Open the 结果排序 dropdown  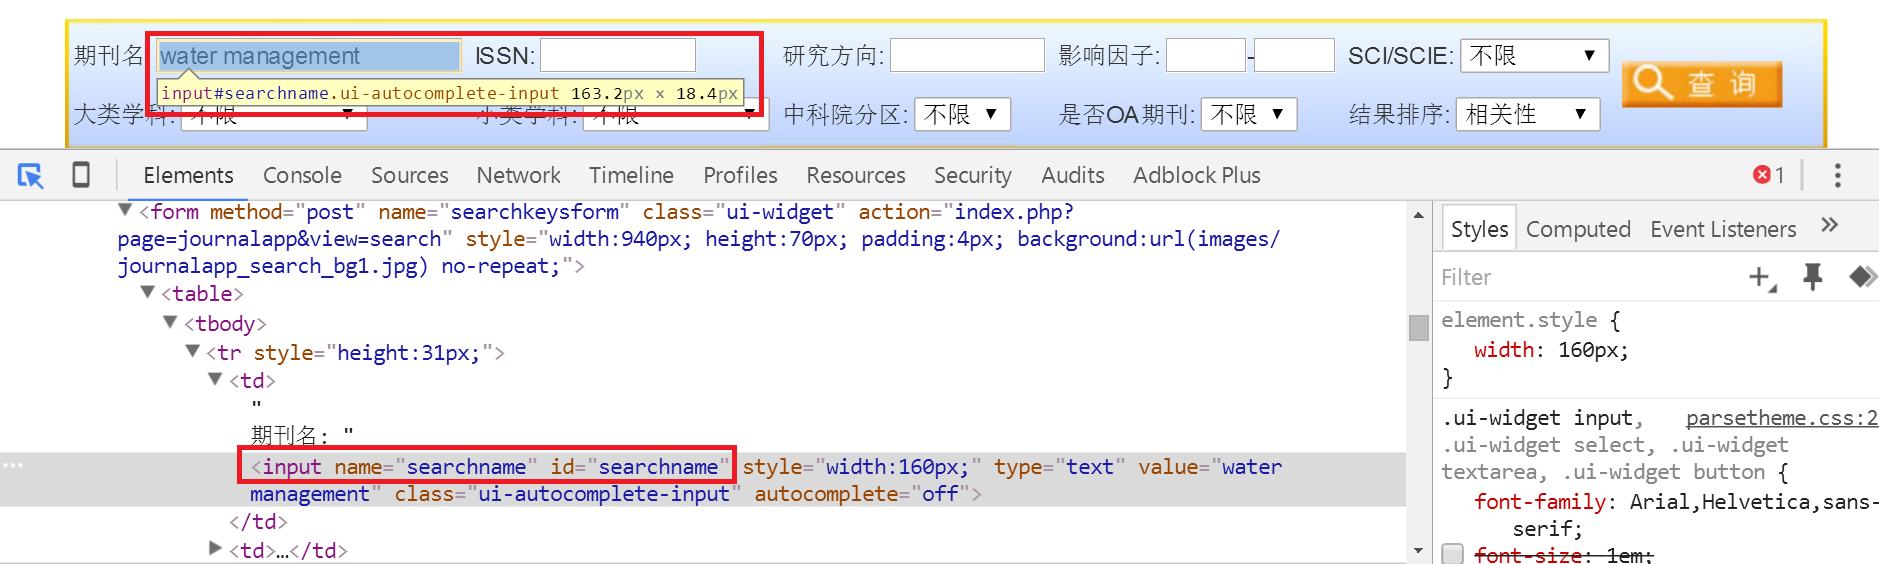point(1528,114)
